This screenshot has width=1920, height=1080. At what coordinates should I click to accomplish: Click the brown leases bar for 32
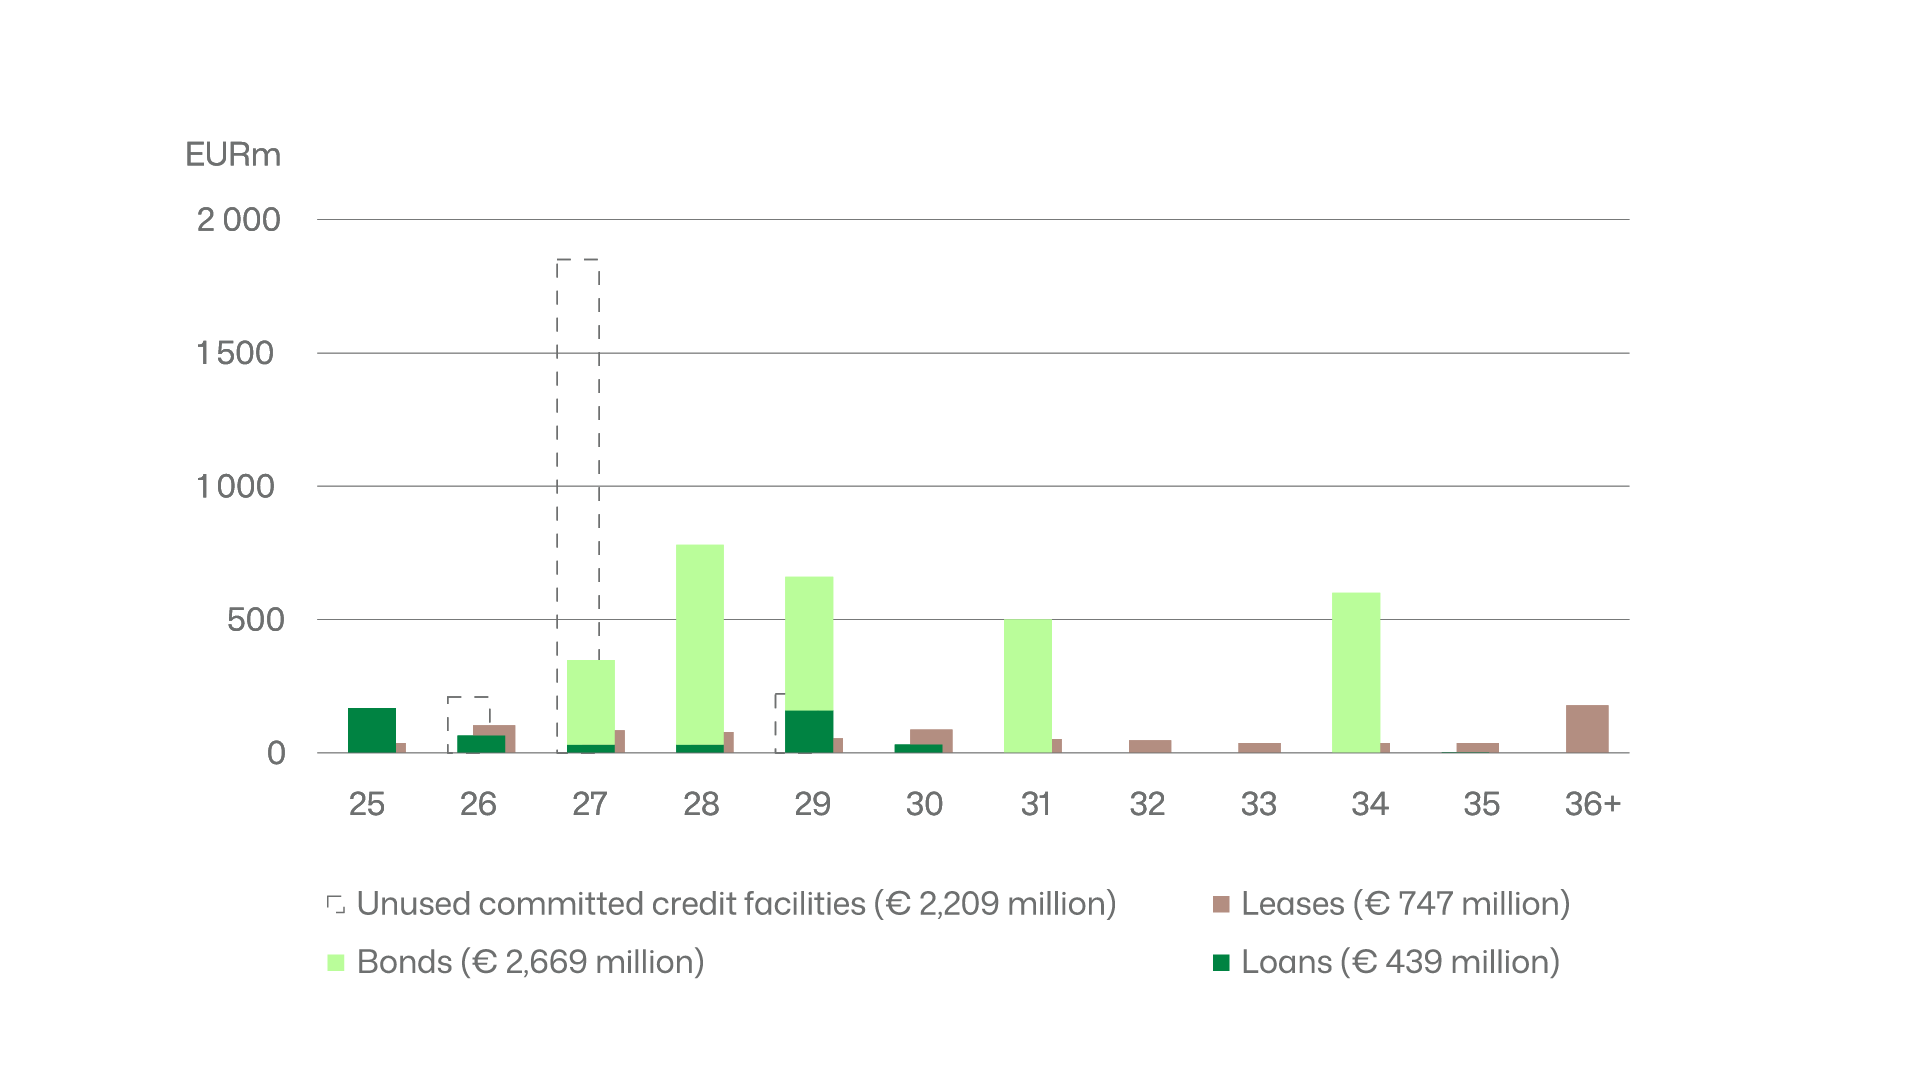point(1150,746)
